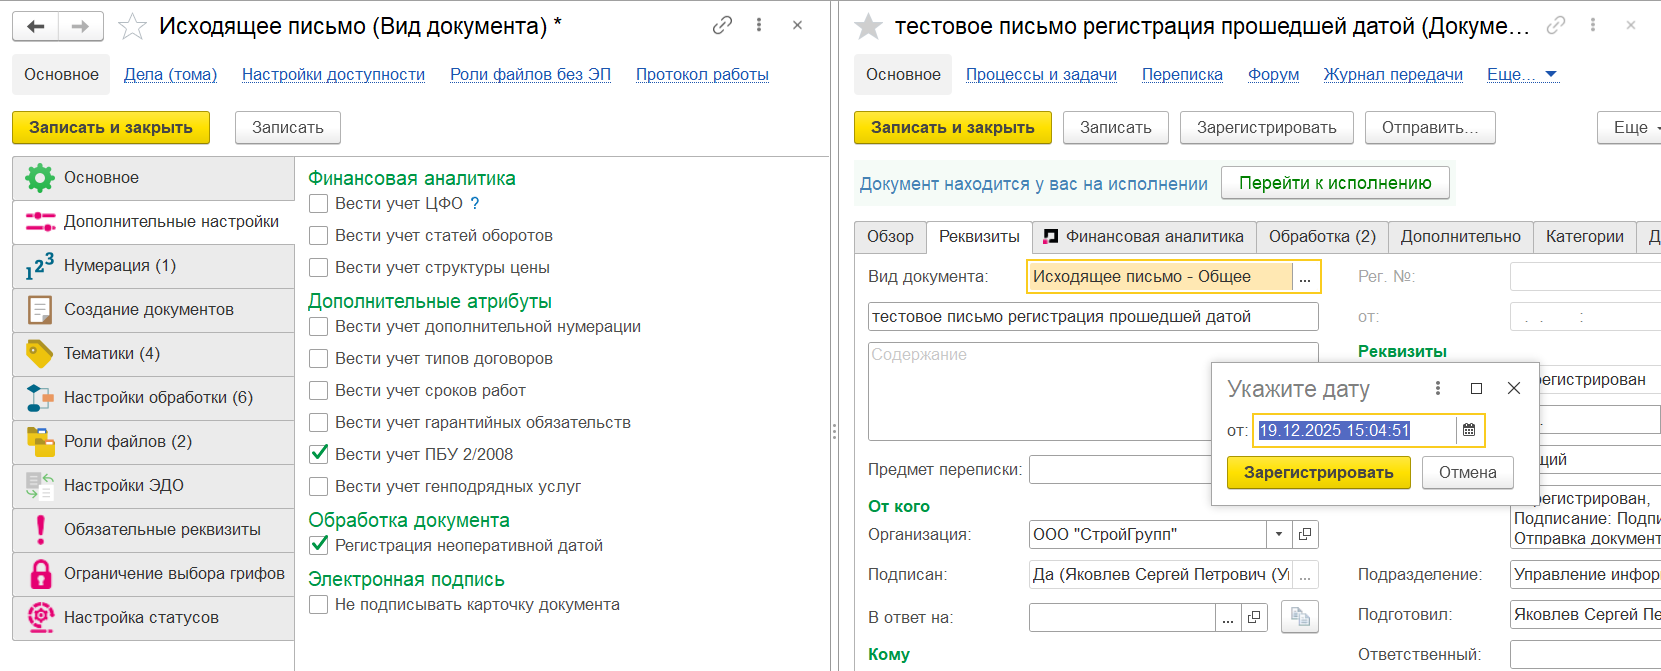Enable Вести учет гарантийных обязательств
Screen dimensions: 1661x671
pyautogui.click(x=319, y=423)
